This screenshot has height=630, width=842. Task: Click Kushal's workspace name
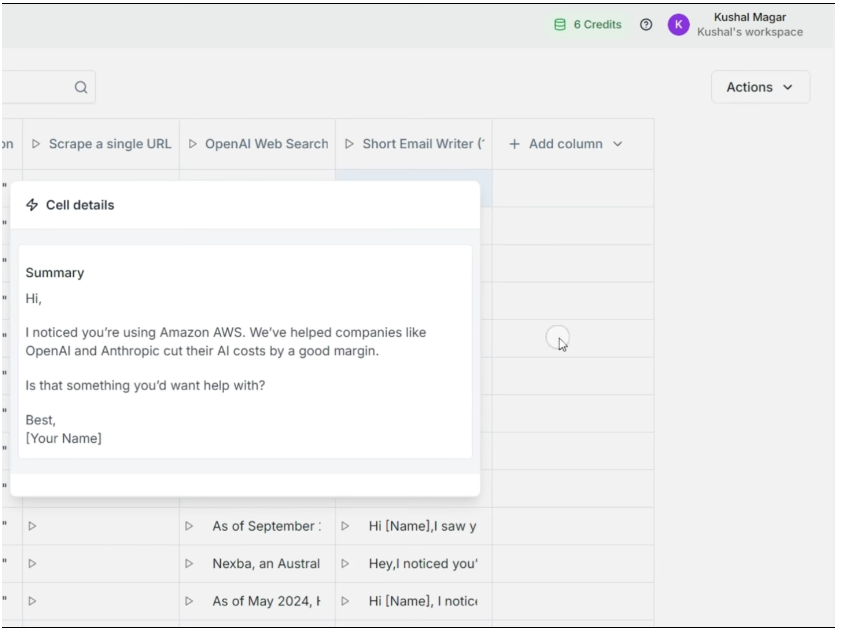point(749,31)
